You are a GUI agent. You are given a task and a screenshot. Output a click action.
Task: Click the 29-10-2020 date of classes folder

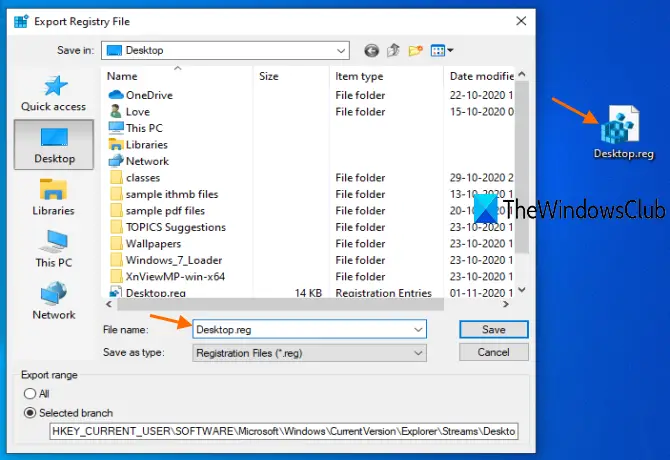(x=481, y=178)
